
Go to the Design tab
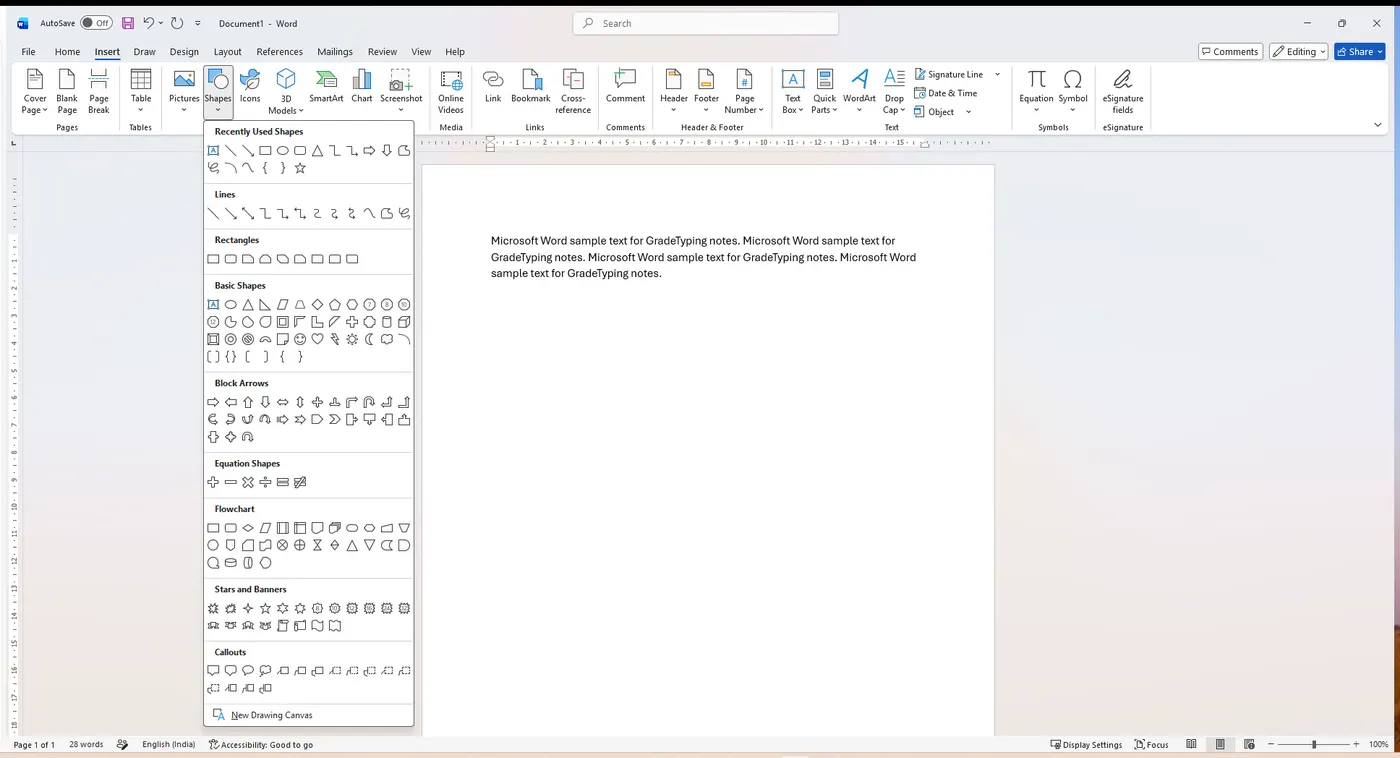click(184, 52)
